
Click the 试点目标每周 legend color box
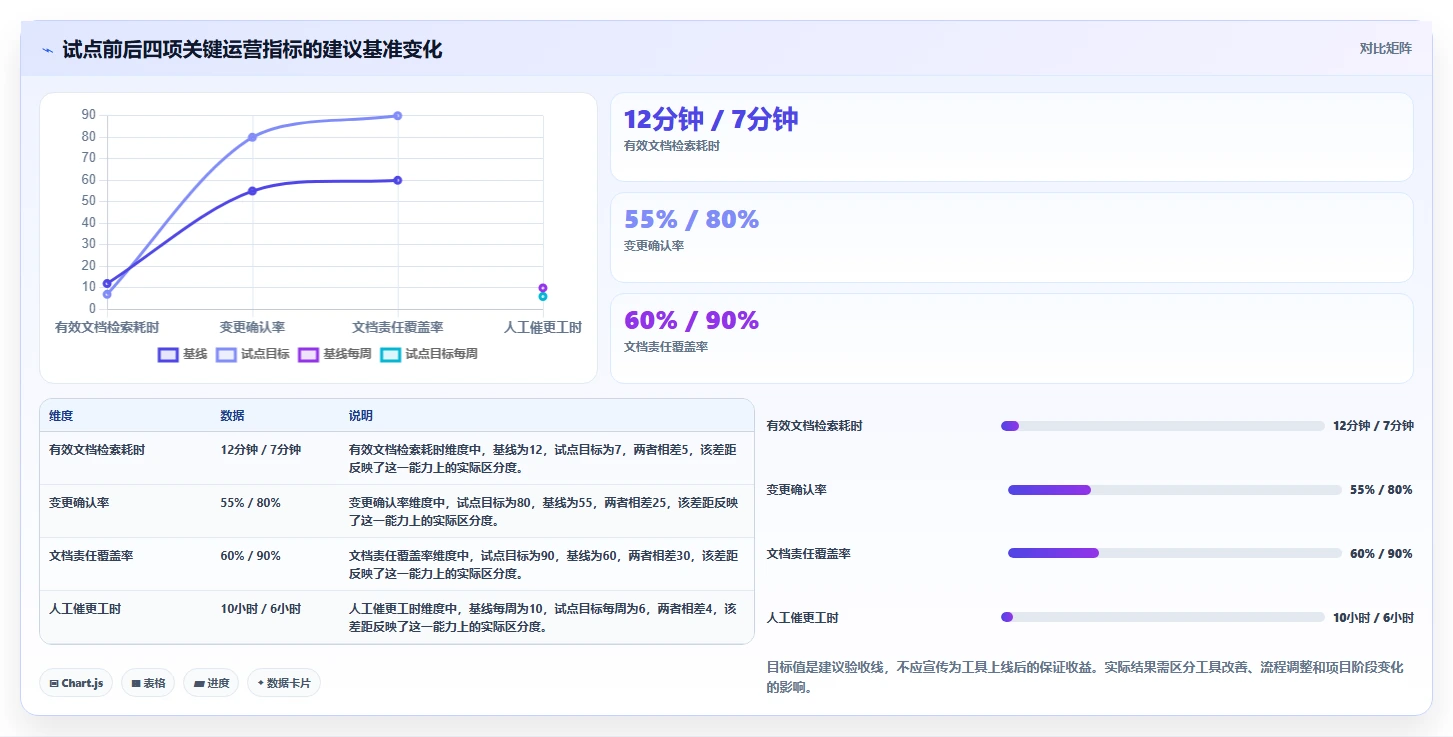(391, 354)
